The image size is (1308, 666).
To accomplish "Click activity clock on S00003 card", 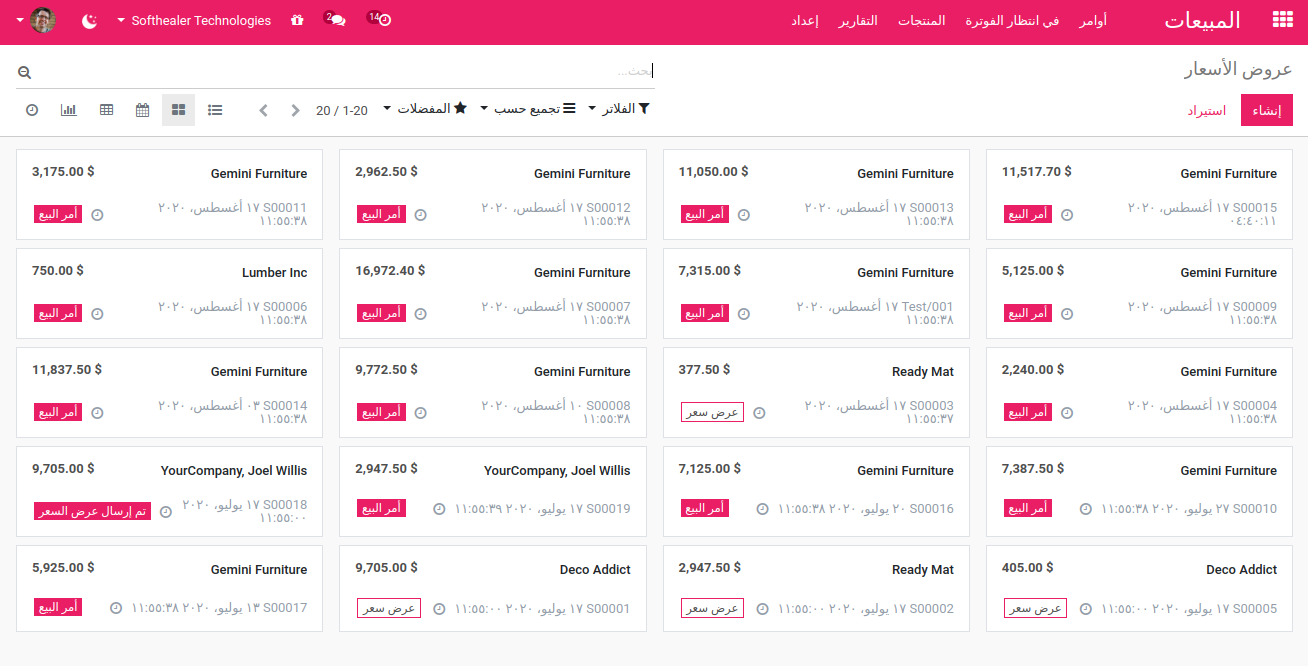I will [x=759, y=413].
